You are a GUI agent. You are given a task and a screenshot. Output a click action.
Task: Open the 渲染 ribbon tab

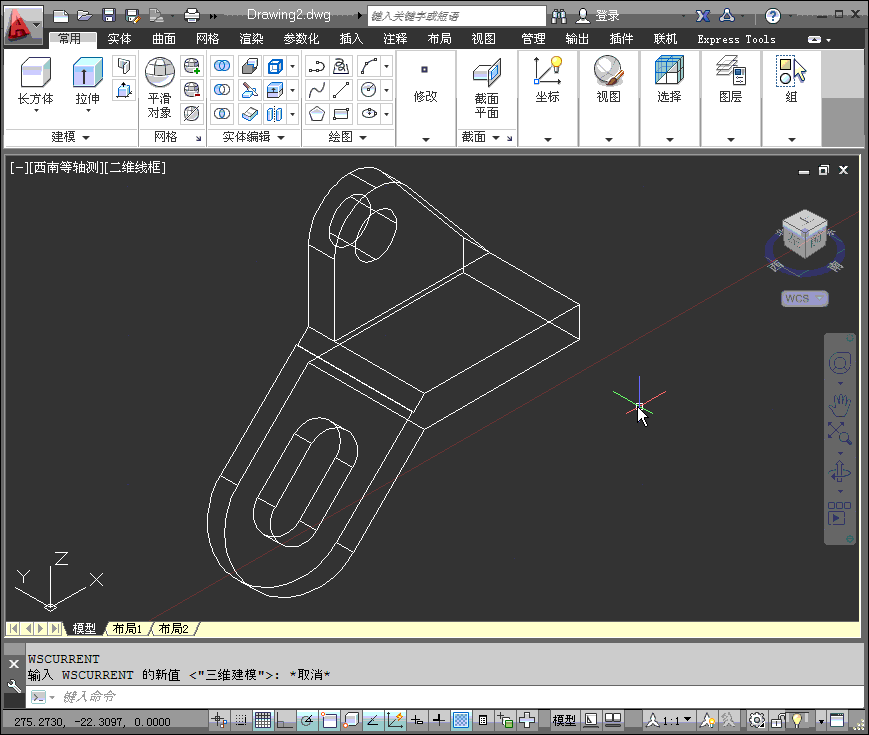(251, 39)
